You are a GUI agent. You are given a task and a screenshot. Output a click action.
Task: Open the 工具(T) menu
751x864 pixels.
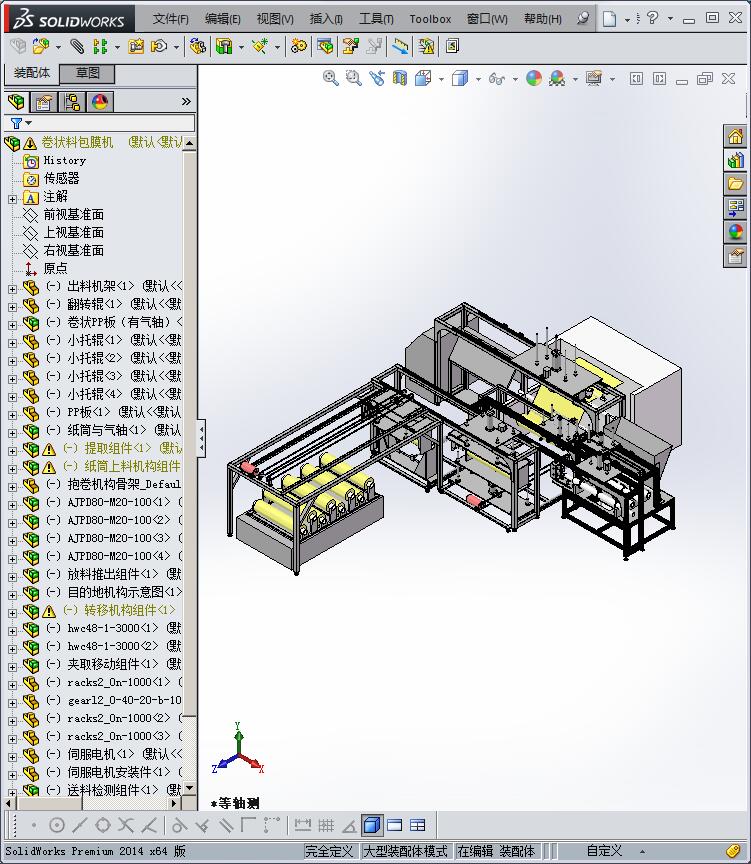pyautogui.click(x=376, y=19)
